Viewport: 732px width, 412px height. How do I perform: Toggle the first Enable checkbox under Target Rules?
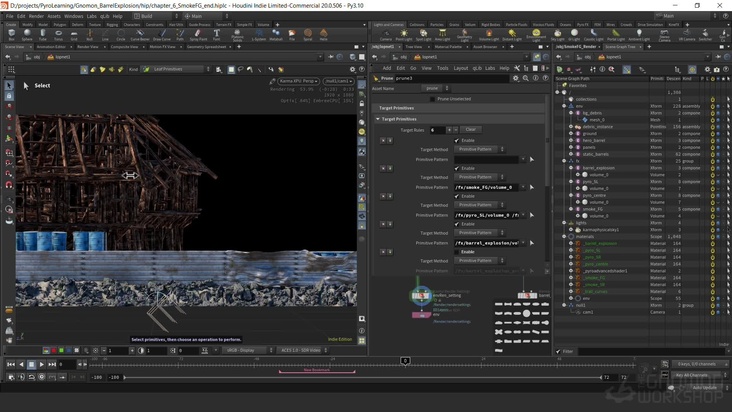tap(457, 141)
